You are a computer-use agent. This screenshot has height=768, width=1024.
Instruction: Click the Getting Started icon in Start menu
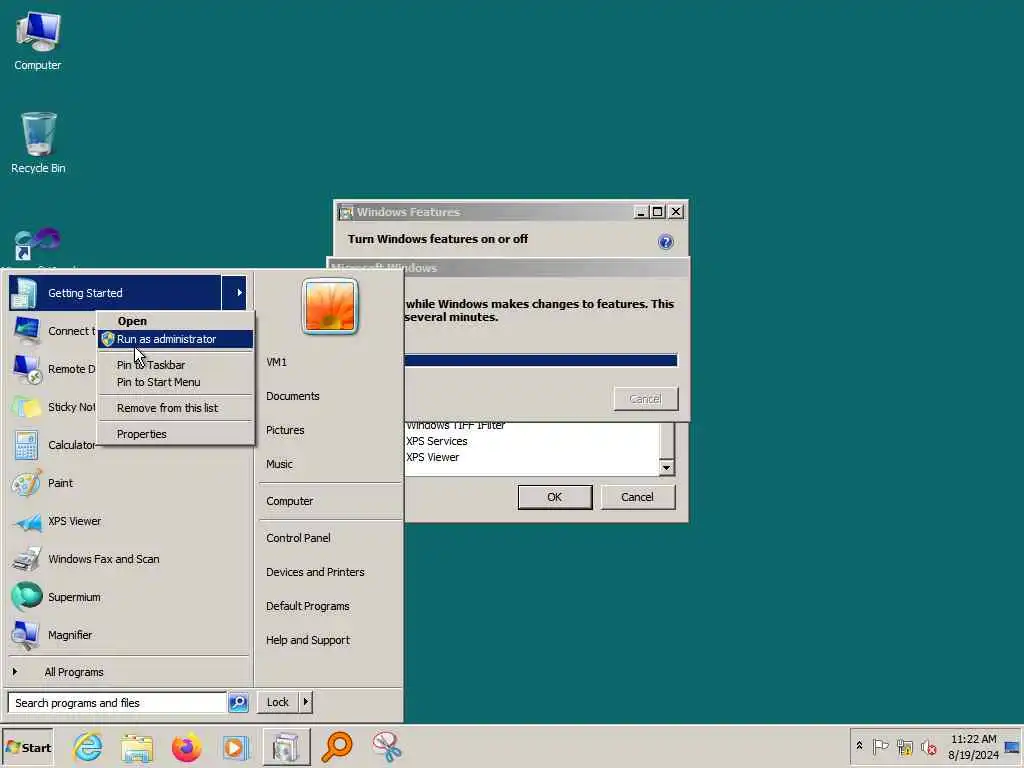[x=24, y=293]
